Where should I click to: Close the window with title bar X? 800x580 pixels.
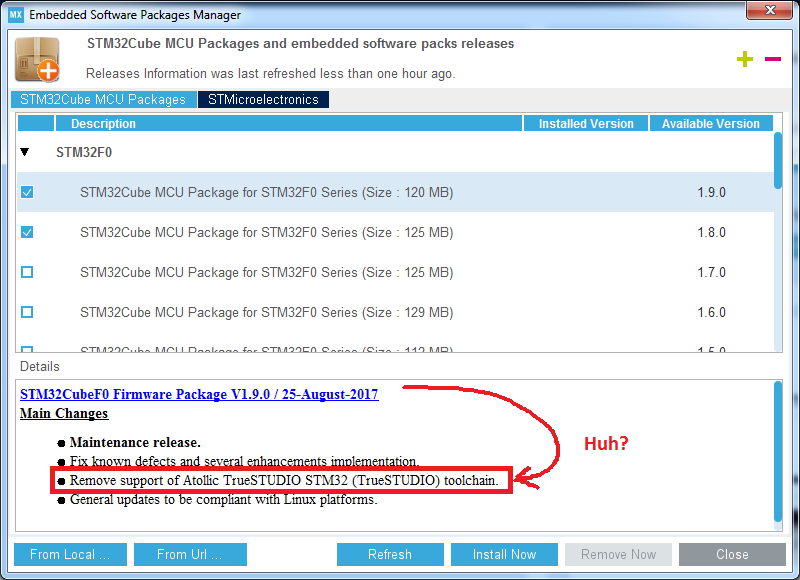pyautogui.click(x=770, y=10)
